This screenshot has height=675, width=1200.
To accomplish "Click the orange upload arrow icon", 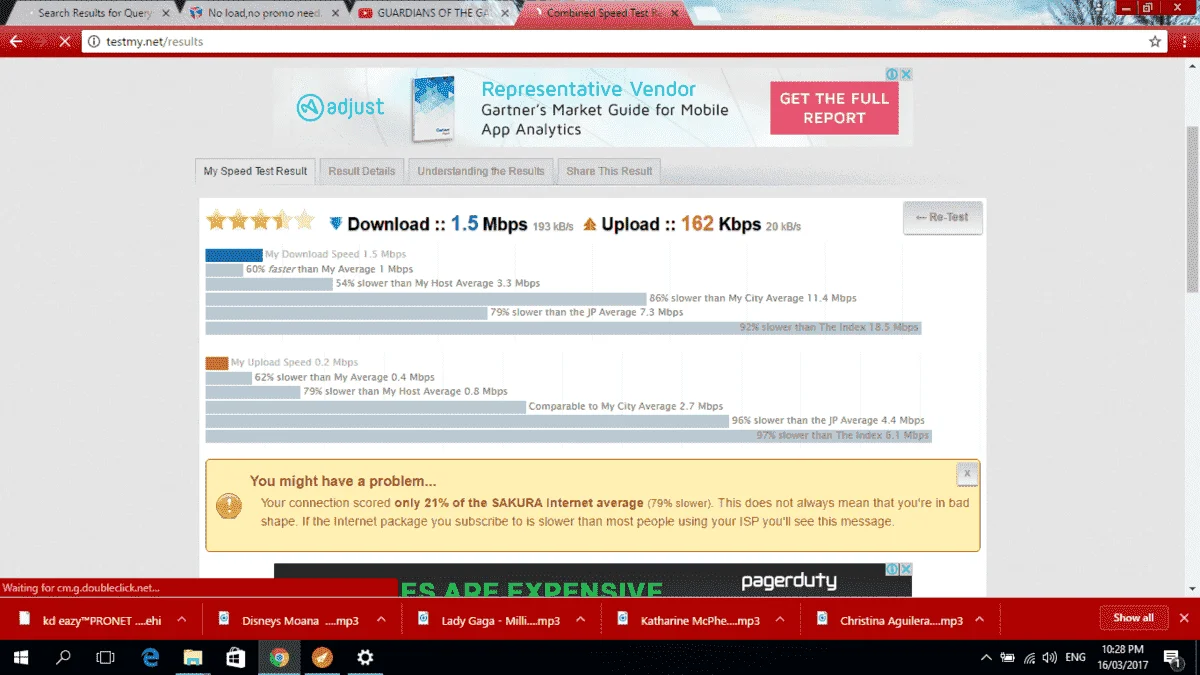I will pos(590,224).
